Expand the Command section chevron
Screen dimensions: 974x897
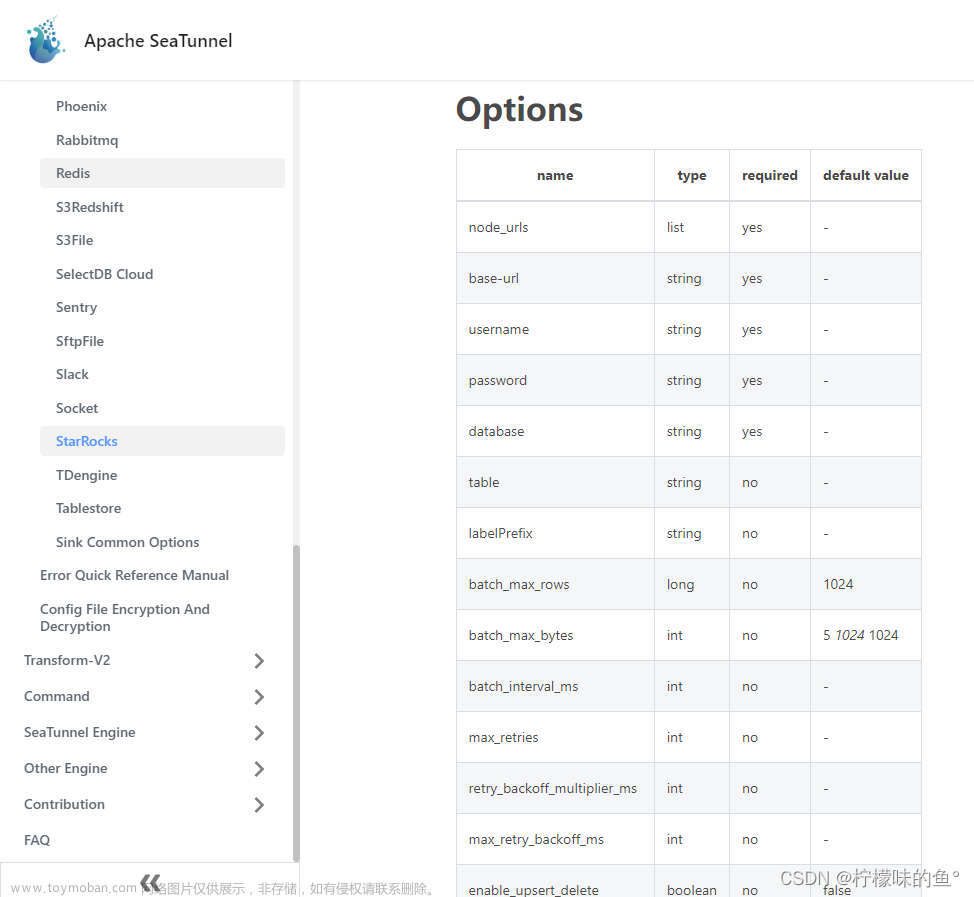(x=259, y=697)
